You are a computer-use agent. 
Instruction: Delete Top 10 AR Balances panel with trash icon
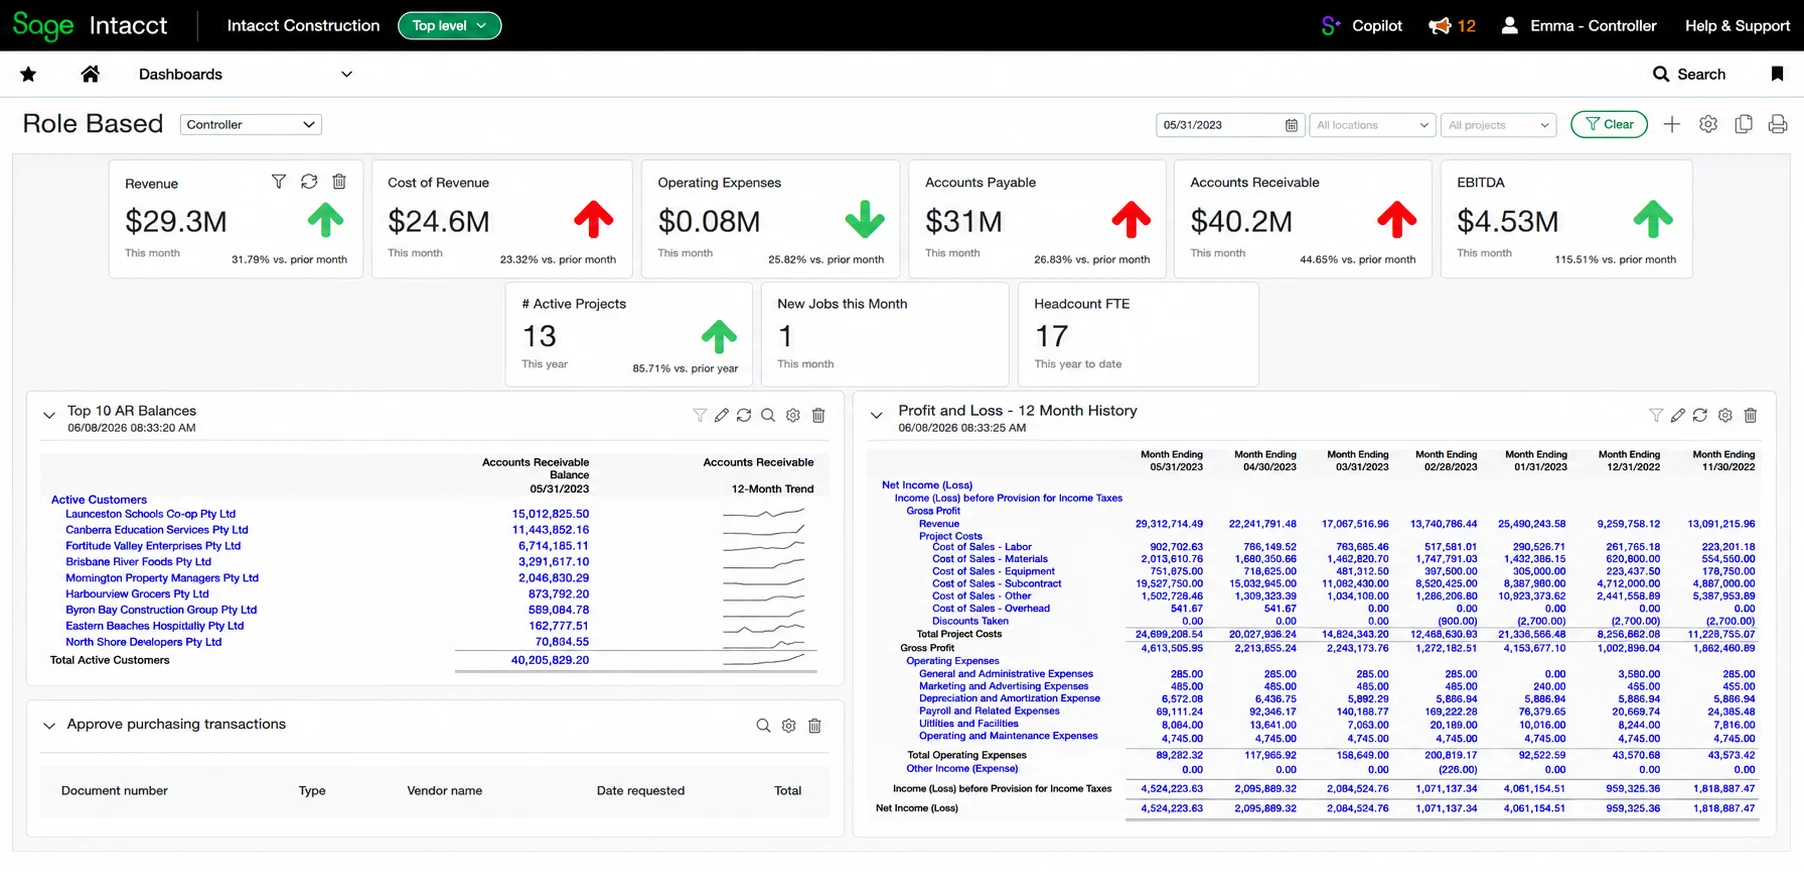point(818,415)
